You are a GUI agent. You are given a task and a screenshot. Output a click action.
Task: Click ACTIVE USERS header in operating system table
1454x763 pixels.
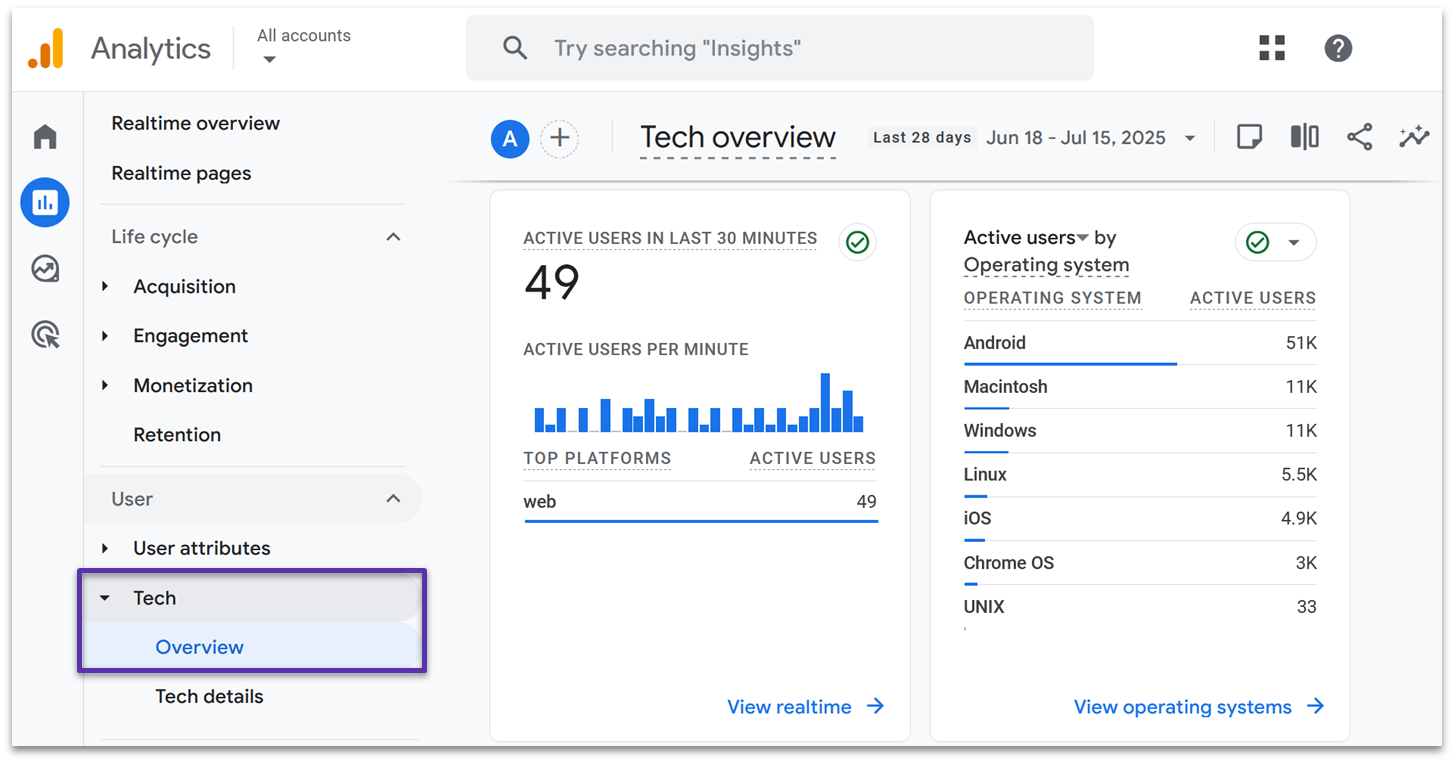(x=1253, y=298)
